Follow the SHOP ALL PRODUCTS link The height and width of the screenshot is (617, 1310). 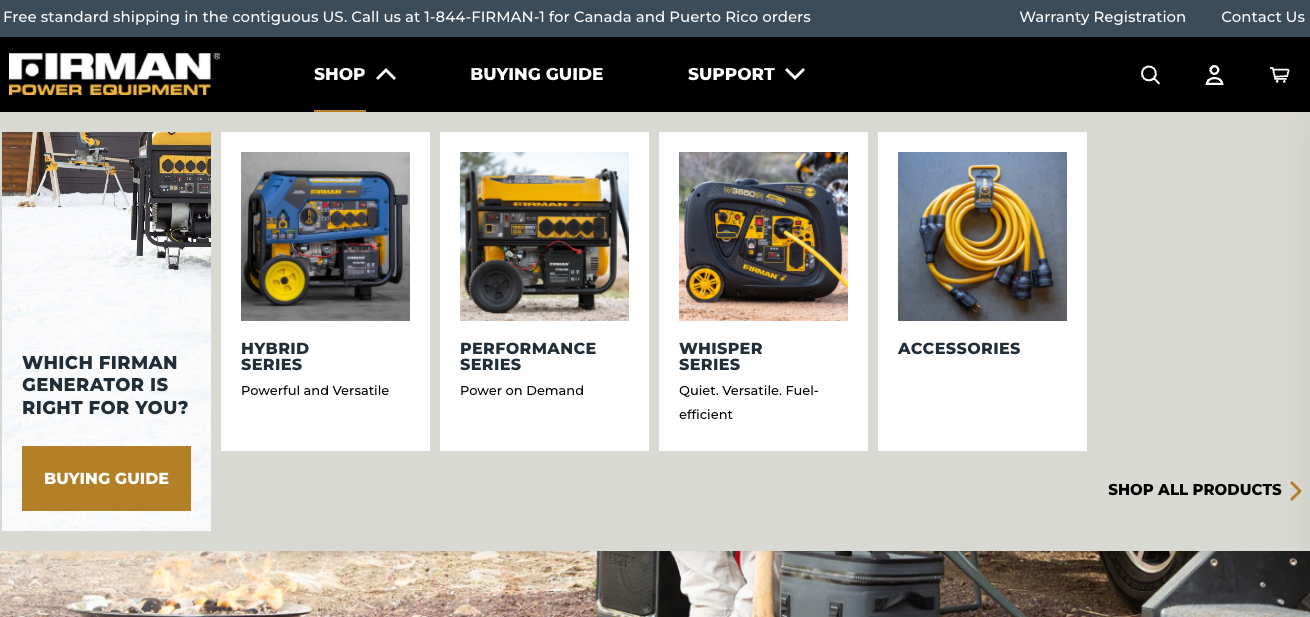point(1195,490)
